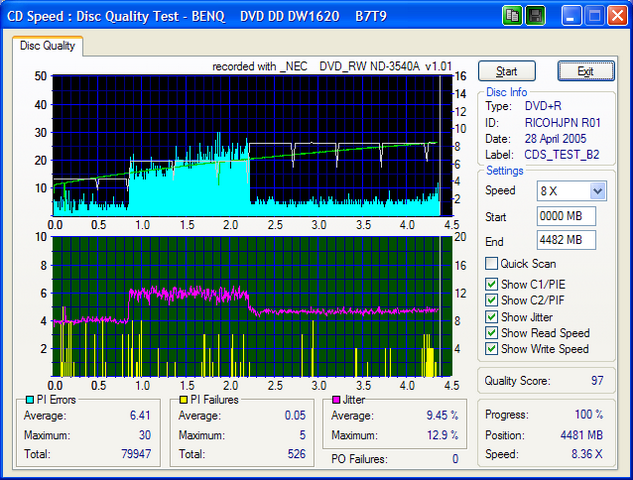Click the current Speed value 8.36 X
The height and width of the screenshot is (480, 633).
587,454
